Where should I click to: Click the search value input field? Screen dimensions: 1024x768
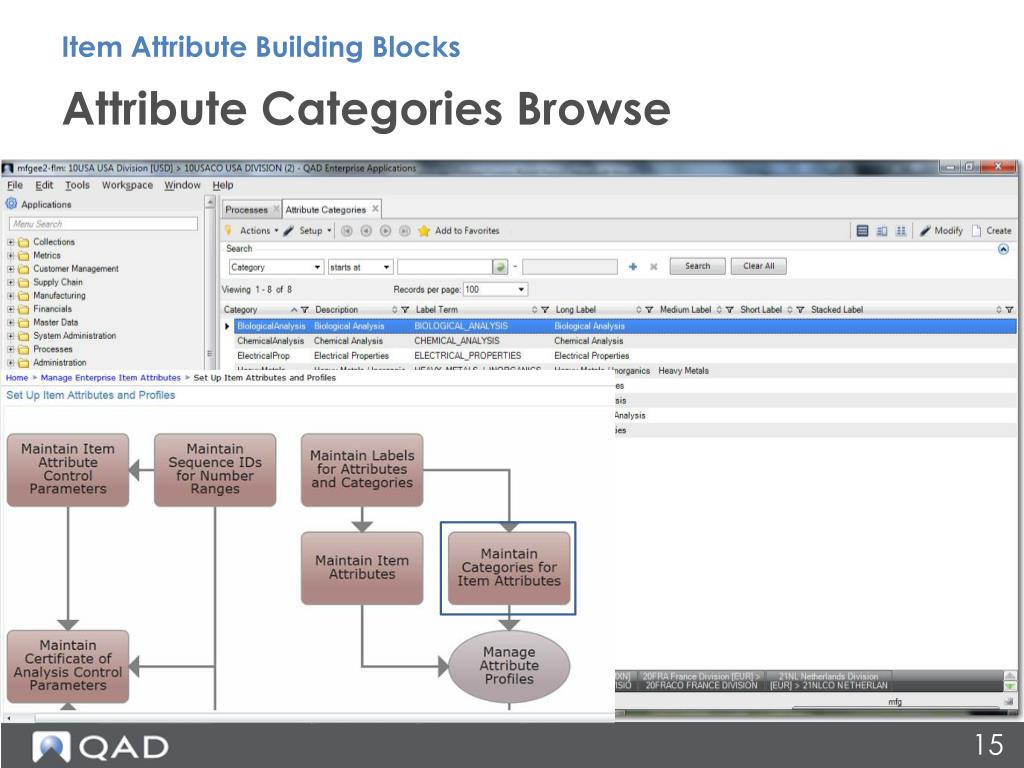[445, 267]
